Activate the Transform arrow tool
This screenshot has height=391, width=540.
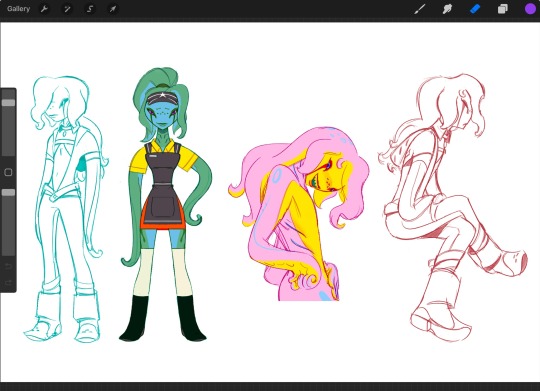click(113, 9)
